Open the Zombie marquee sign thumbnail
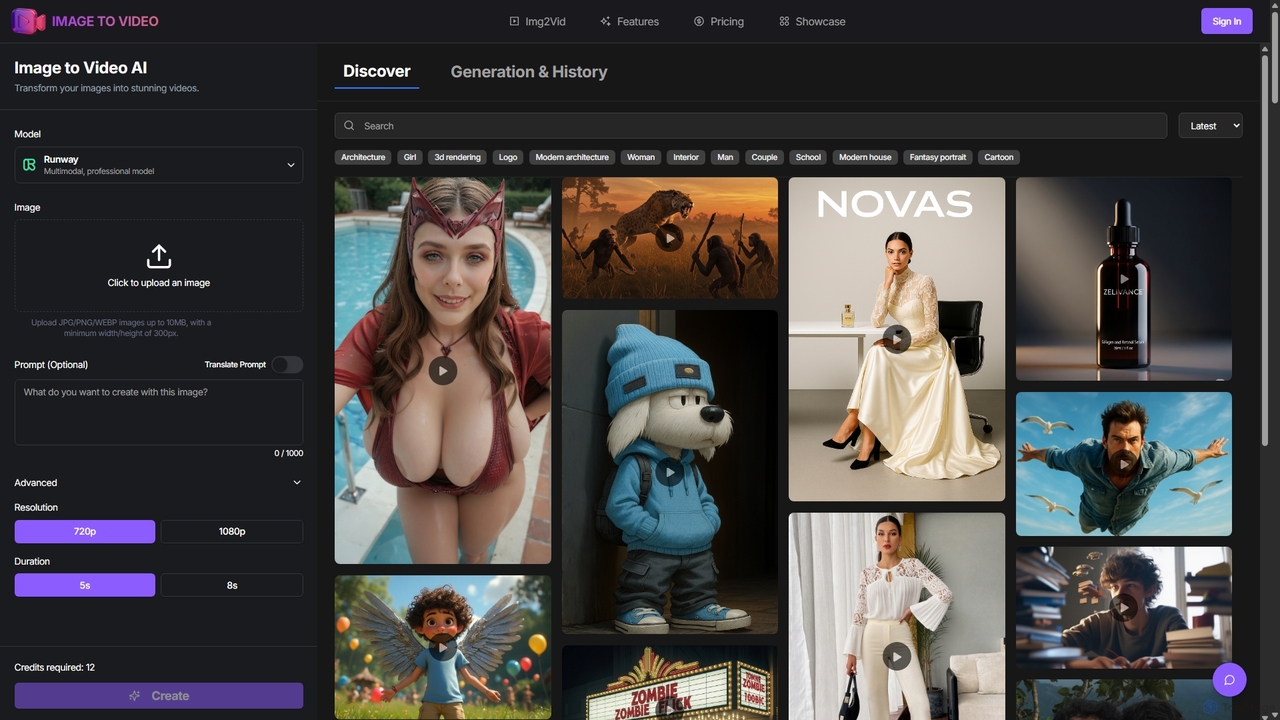 click(x=670, y=682)
